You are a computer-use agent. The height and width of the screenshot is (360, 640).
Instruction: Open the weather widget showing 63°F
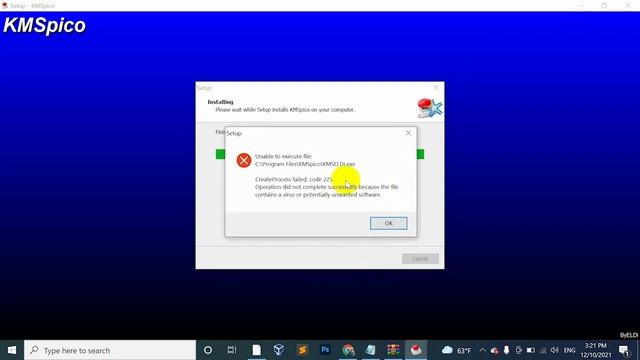456,350
